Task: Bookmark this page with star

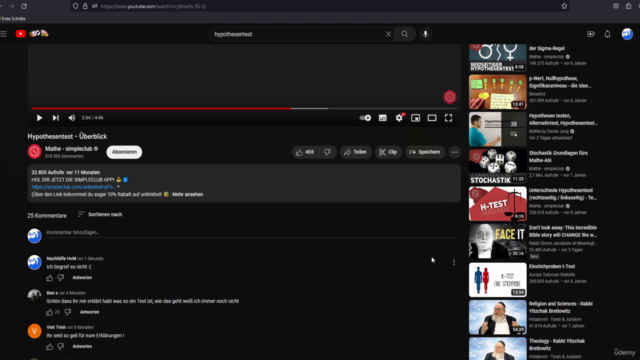Action: point(564,6)
